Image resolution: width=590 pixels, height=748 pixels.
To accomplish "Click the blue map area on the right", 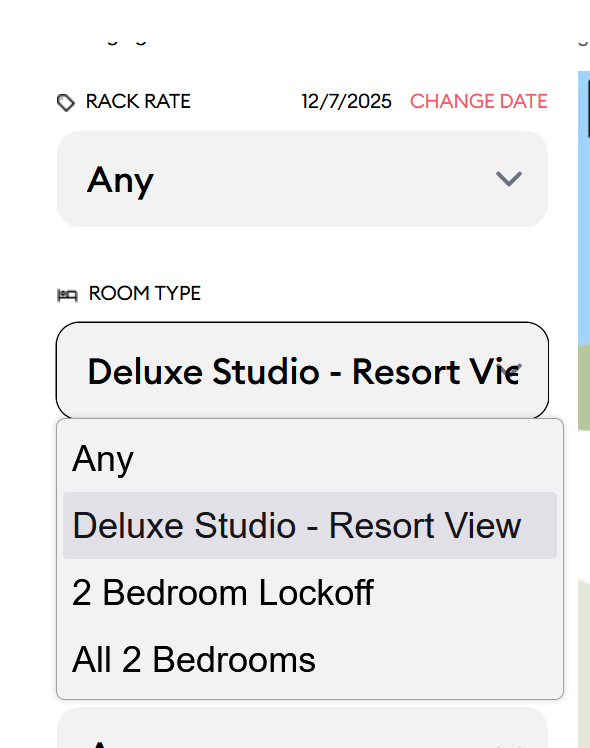I will (584, 205).
